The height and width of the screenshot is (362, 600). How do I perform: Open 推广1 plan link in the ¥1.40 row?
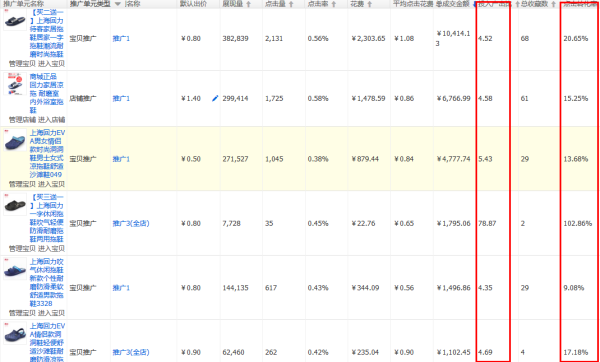[121, 99]
